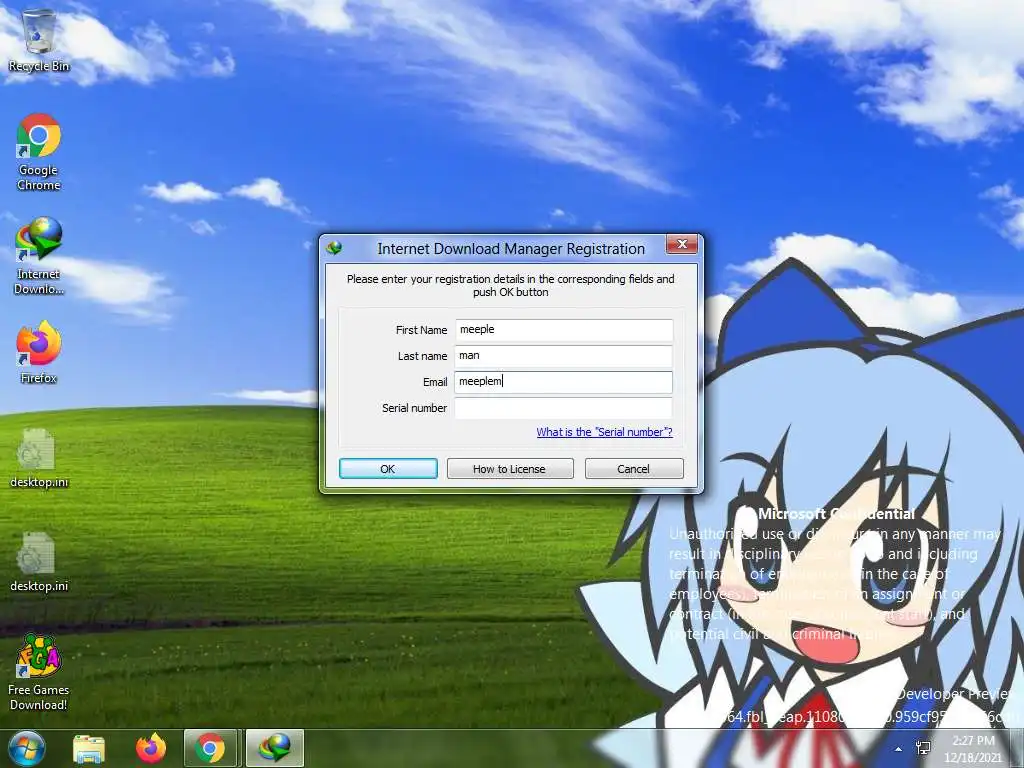The width and height of the screenshot is (1024, 768).
Task: Focus the Email input field
Action: point(564,382)
